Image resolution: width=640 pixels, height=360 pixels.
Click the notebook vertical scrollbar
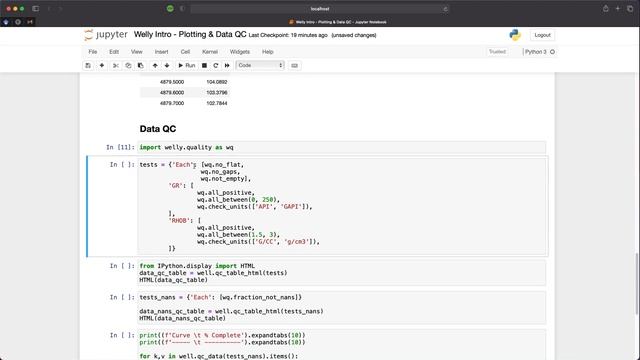[637, 284]
